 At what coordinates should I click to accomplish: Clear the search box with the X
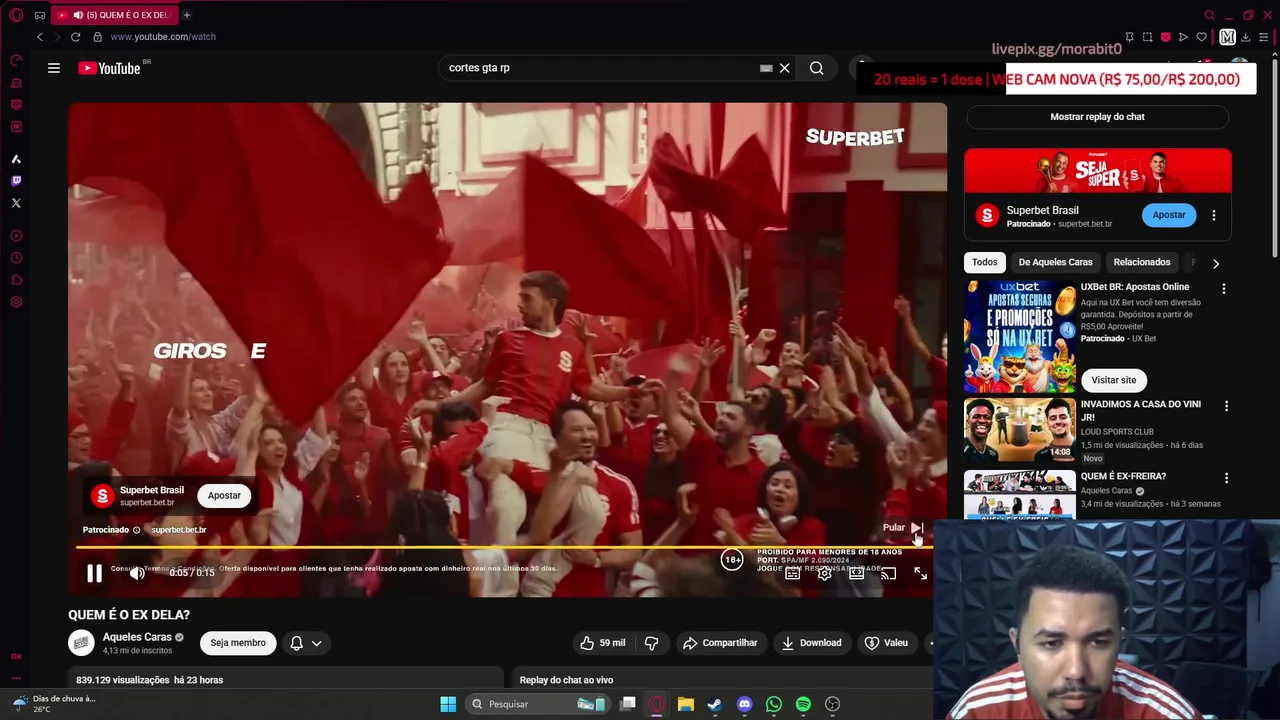pos(785,68)
